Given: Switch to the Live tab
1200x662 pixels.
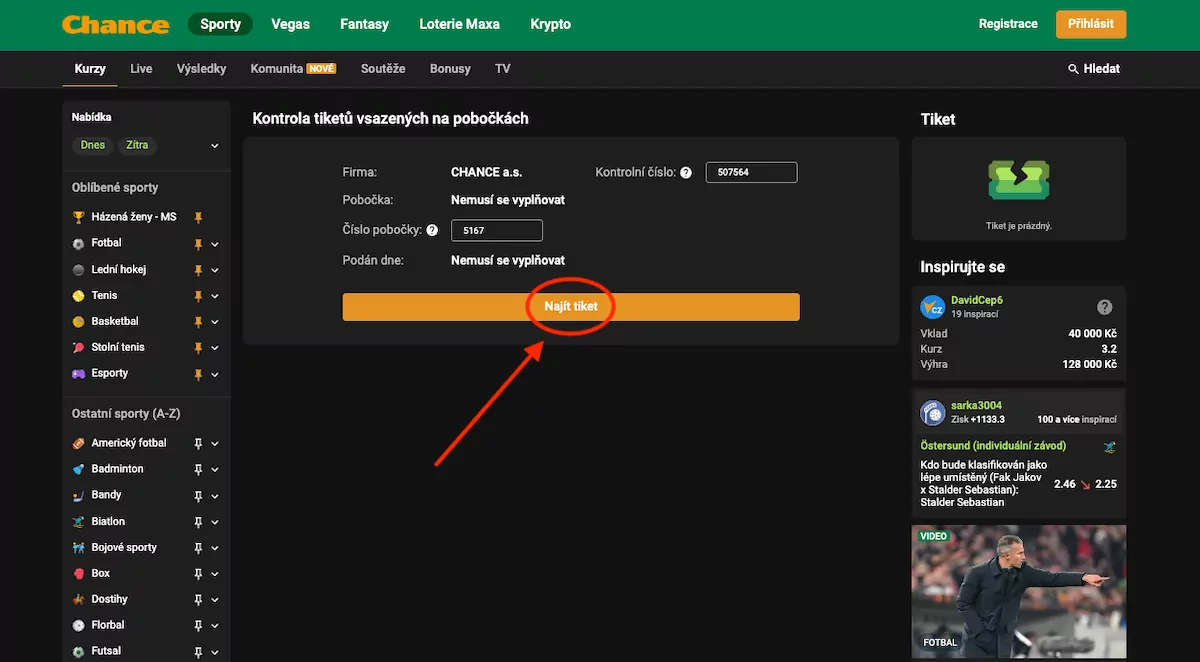Looking at the screenshot, I should tap(140, 68).
